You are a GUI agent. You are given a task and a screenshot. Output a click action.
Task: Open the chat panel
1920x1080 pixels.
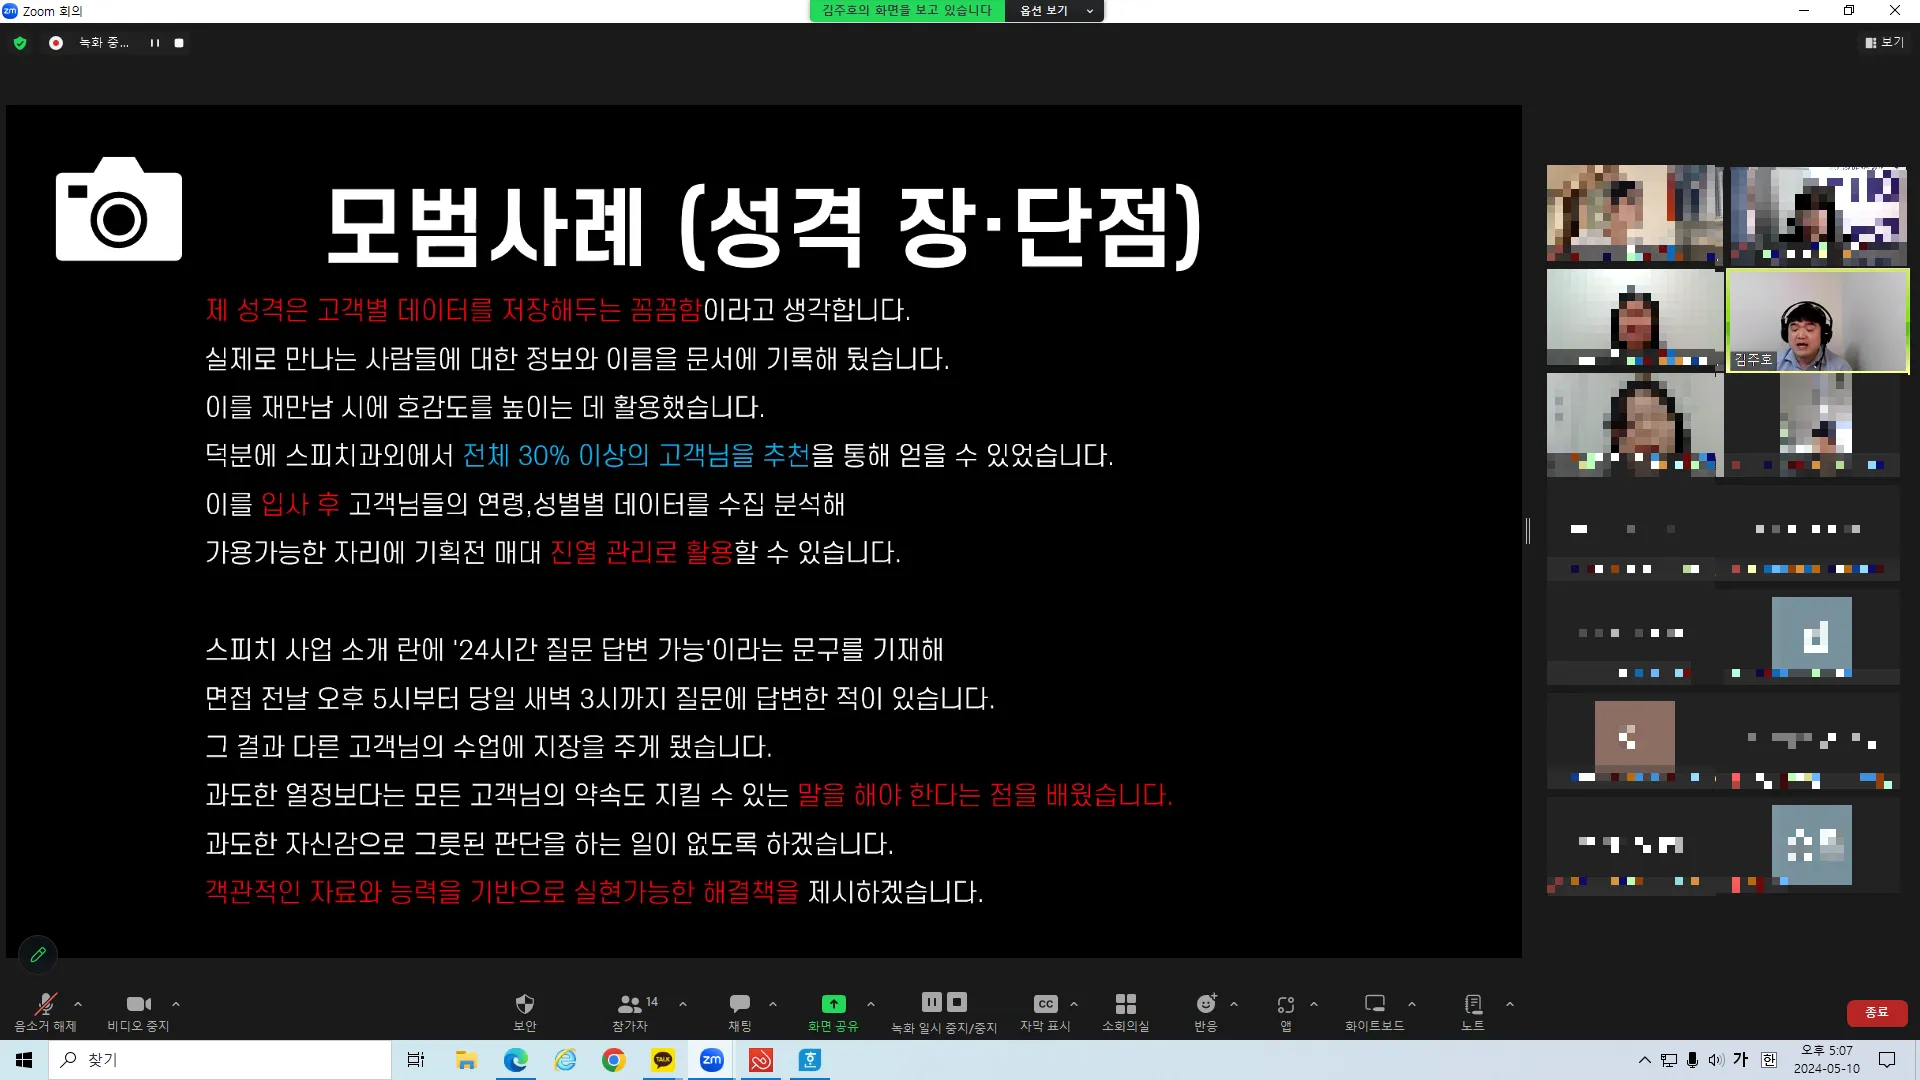point(738,1010)
